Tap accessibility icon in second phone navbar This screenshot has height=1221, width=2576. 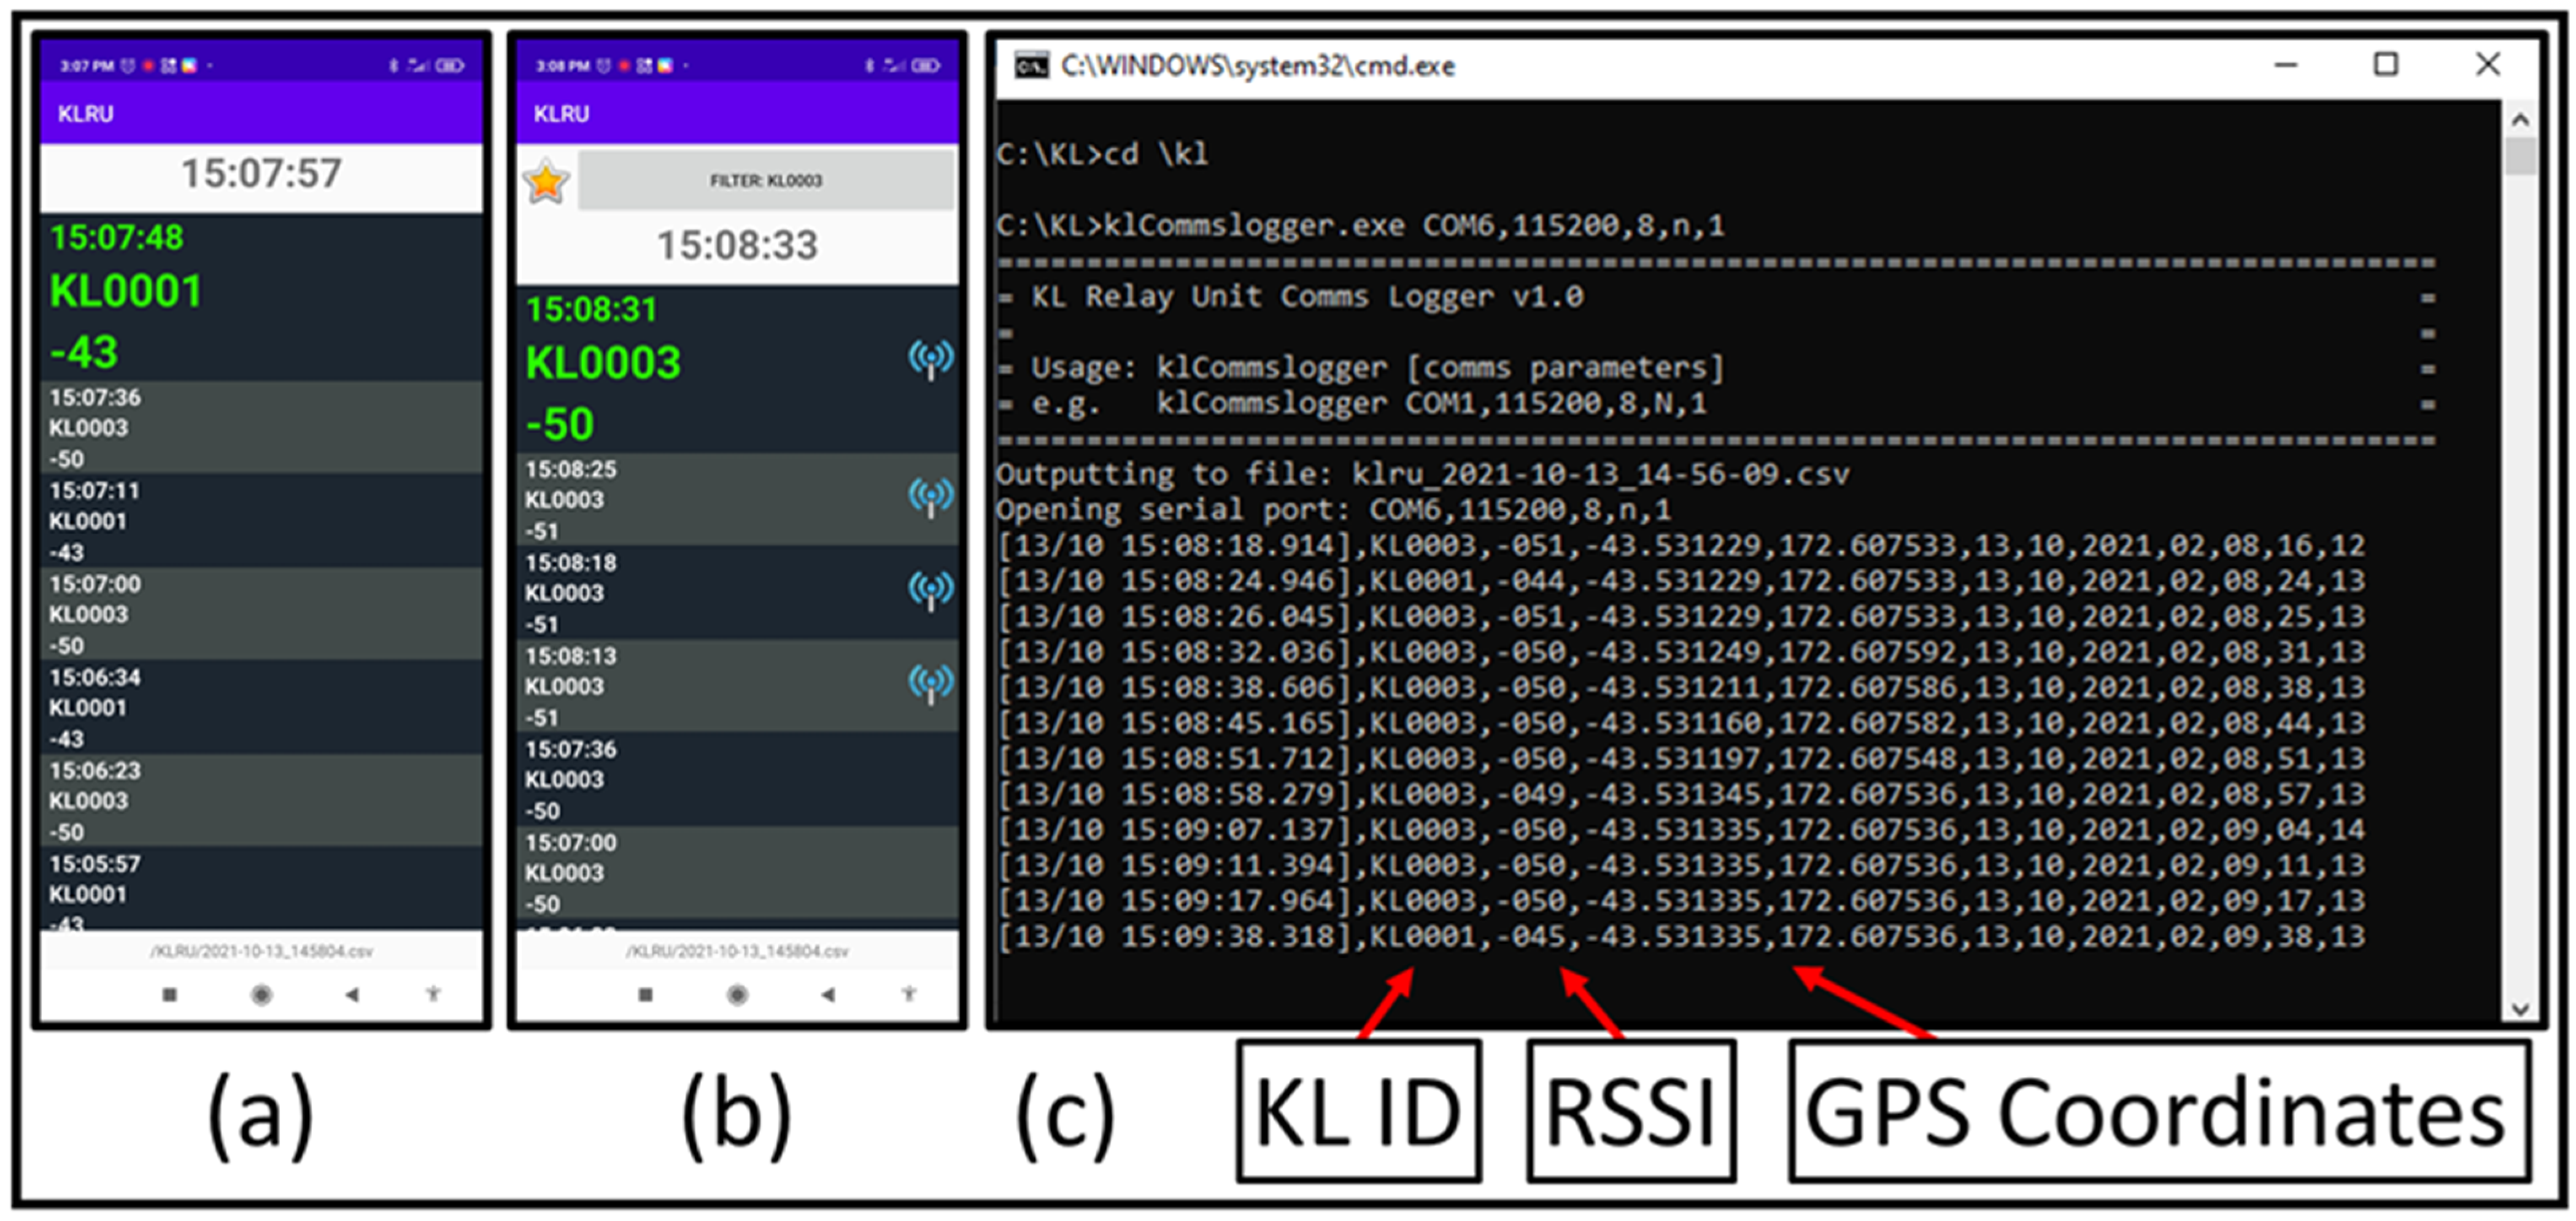pyautogui.click(x=908, y=993)
